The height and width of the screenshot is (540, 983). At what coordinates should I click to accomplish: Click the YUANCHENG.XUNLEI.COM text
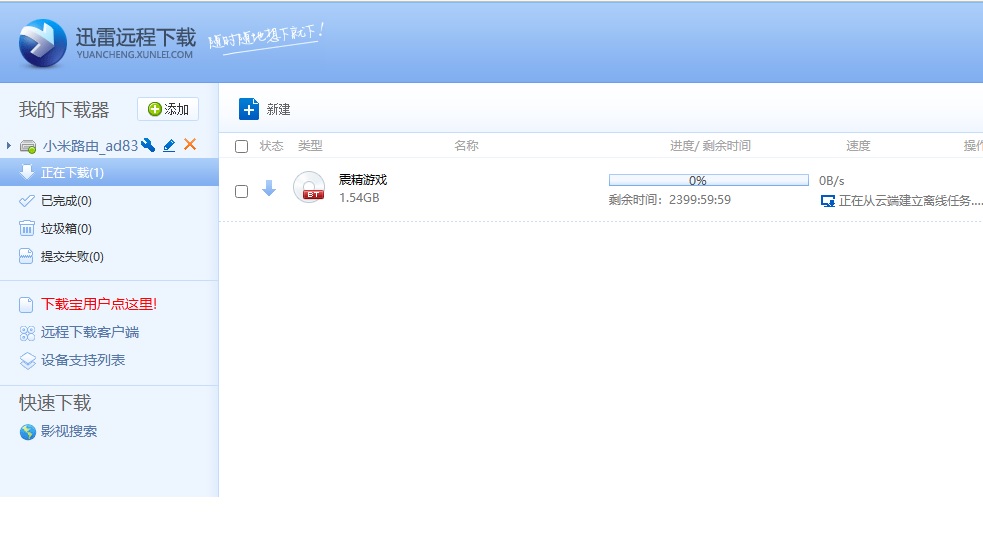[x=135, y=55]
